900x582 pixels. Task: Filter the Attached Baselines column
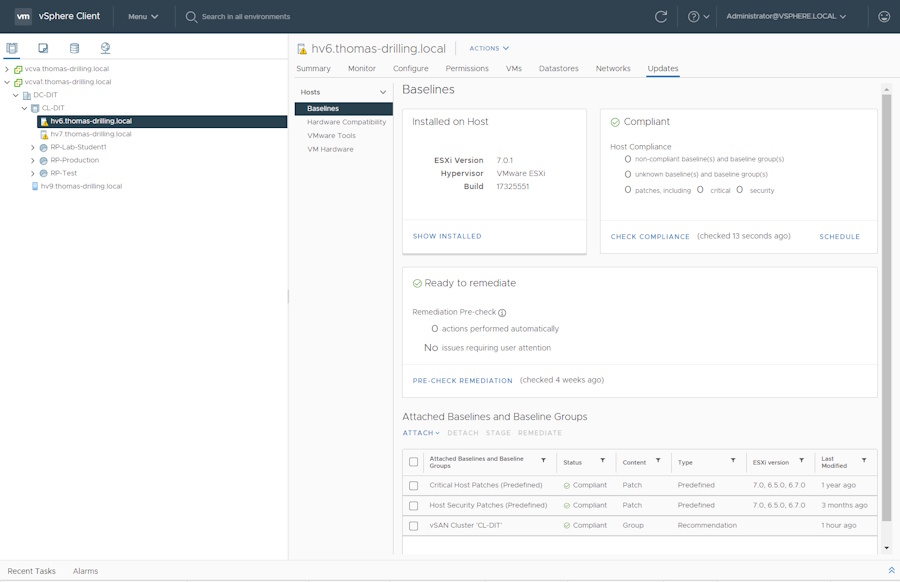[x=543, y=460]
